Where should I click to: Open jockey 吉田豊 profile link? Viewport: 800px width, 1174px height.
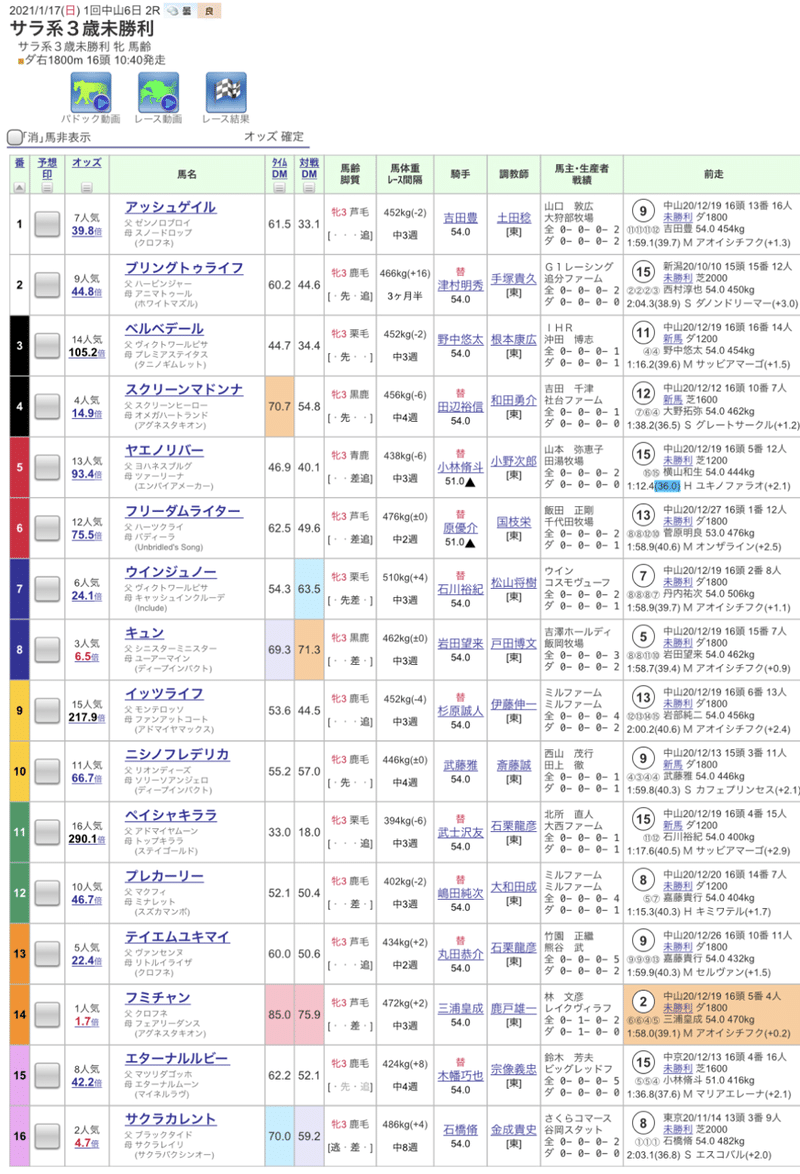click(x=460, y=218)
